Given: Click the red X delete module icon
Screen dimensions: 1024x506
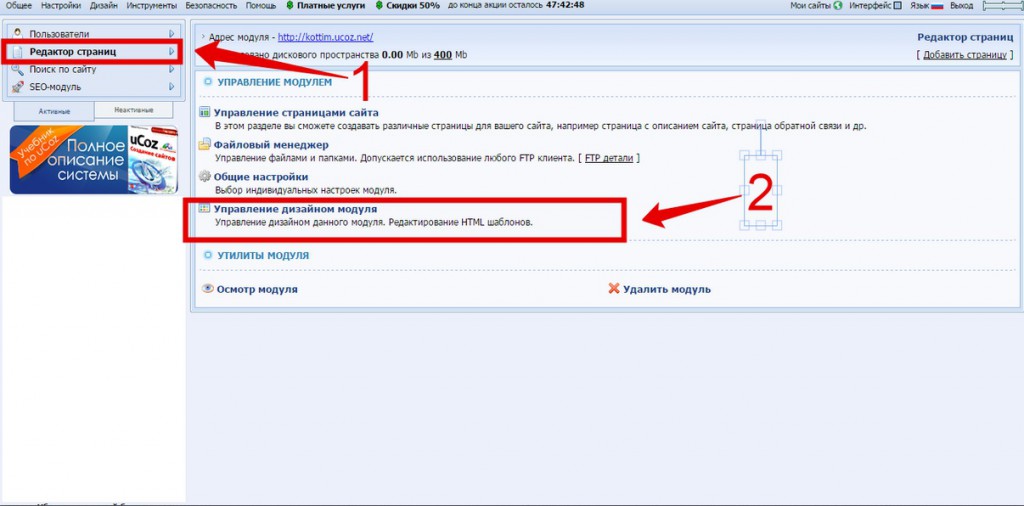Looking at the screenshot, I should pos(613,289).
